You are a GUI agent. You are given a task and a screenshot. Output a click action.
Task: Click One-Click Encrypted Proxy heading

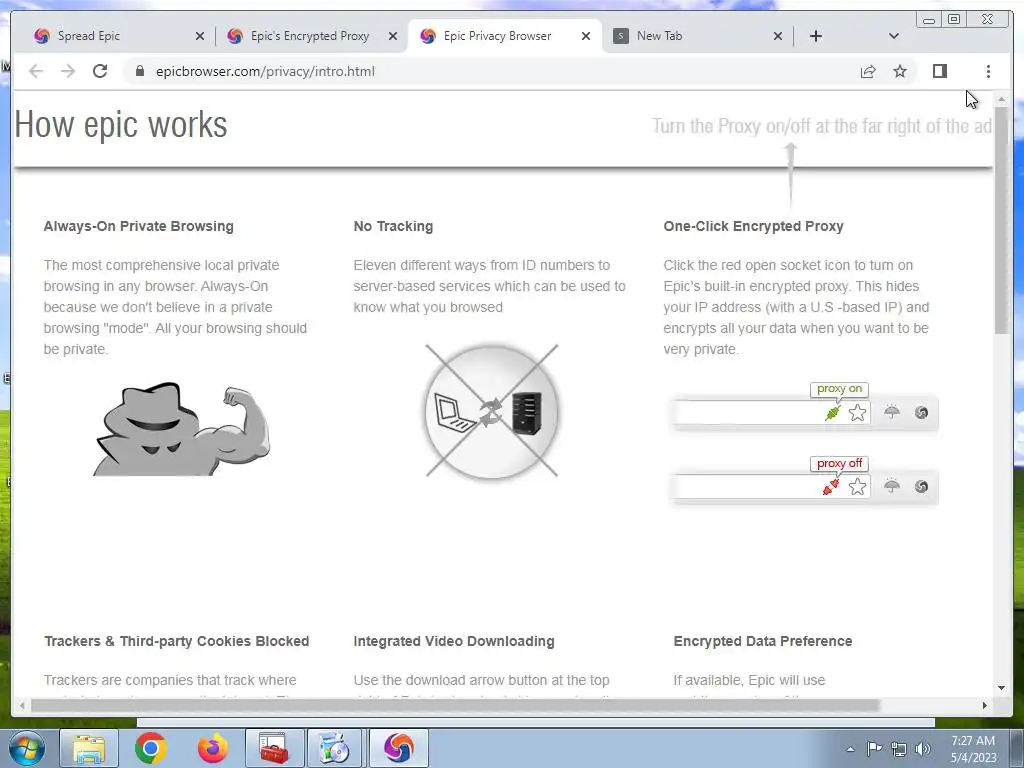[754, 226]
